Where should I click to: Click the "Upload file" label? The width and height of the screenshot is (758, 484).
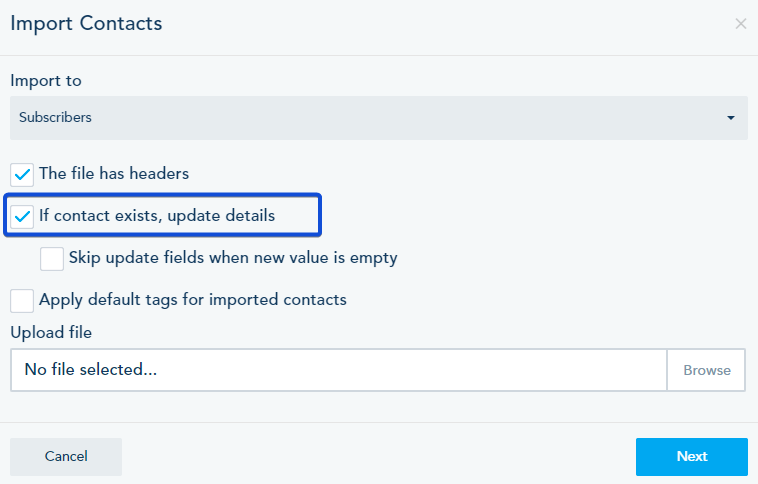click(x=51, y=332)
